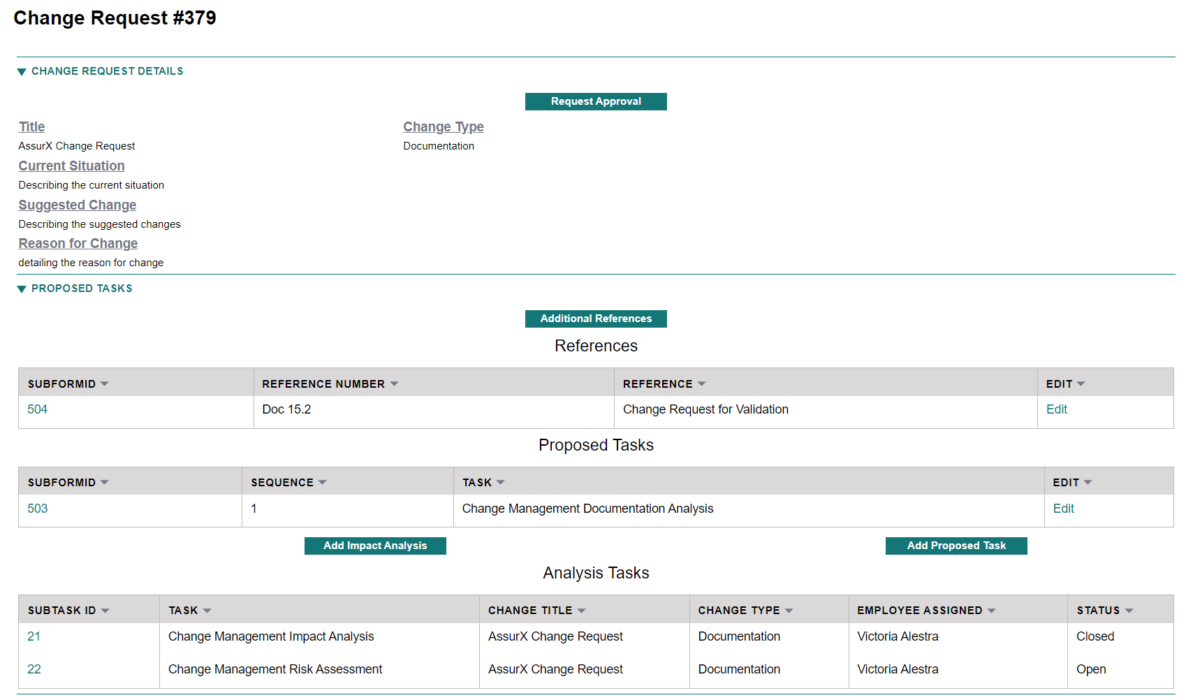
Task: Collapse the Change Request Details section
Action: (x=21, y=70)
